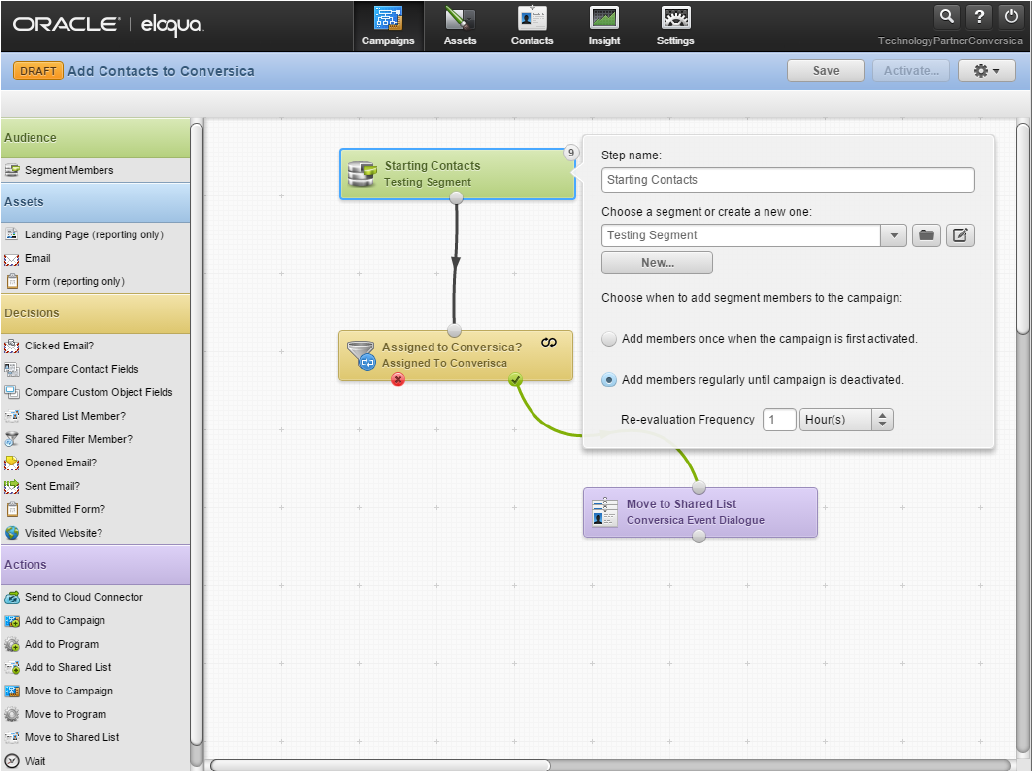Screen dimensions: 1032x771
Task: Collapse the Decisions section header
Action: [x=95, y=313]
